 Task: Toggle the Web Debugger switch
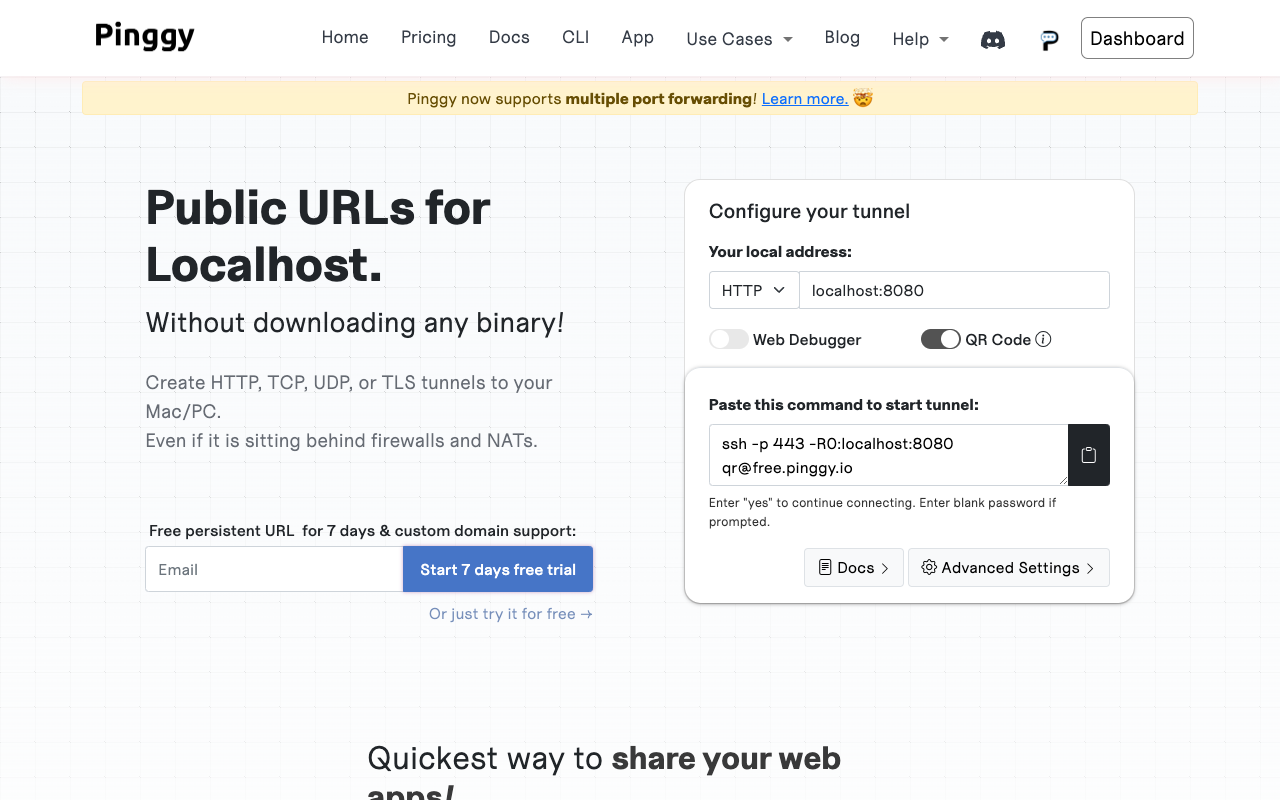point(729,339)
